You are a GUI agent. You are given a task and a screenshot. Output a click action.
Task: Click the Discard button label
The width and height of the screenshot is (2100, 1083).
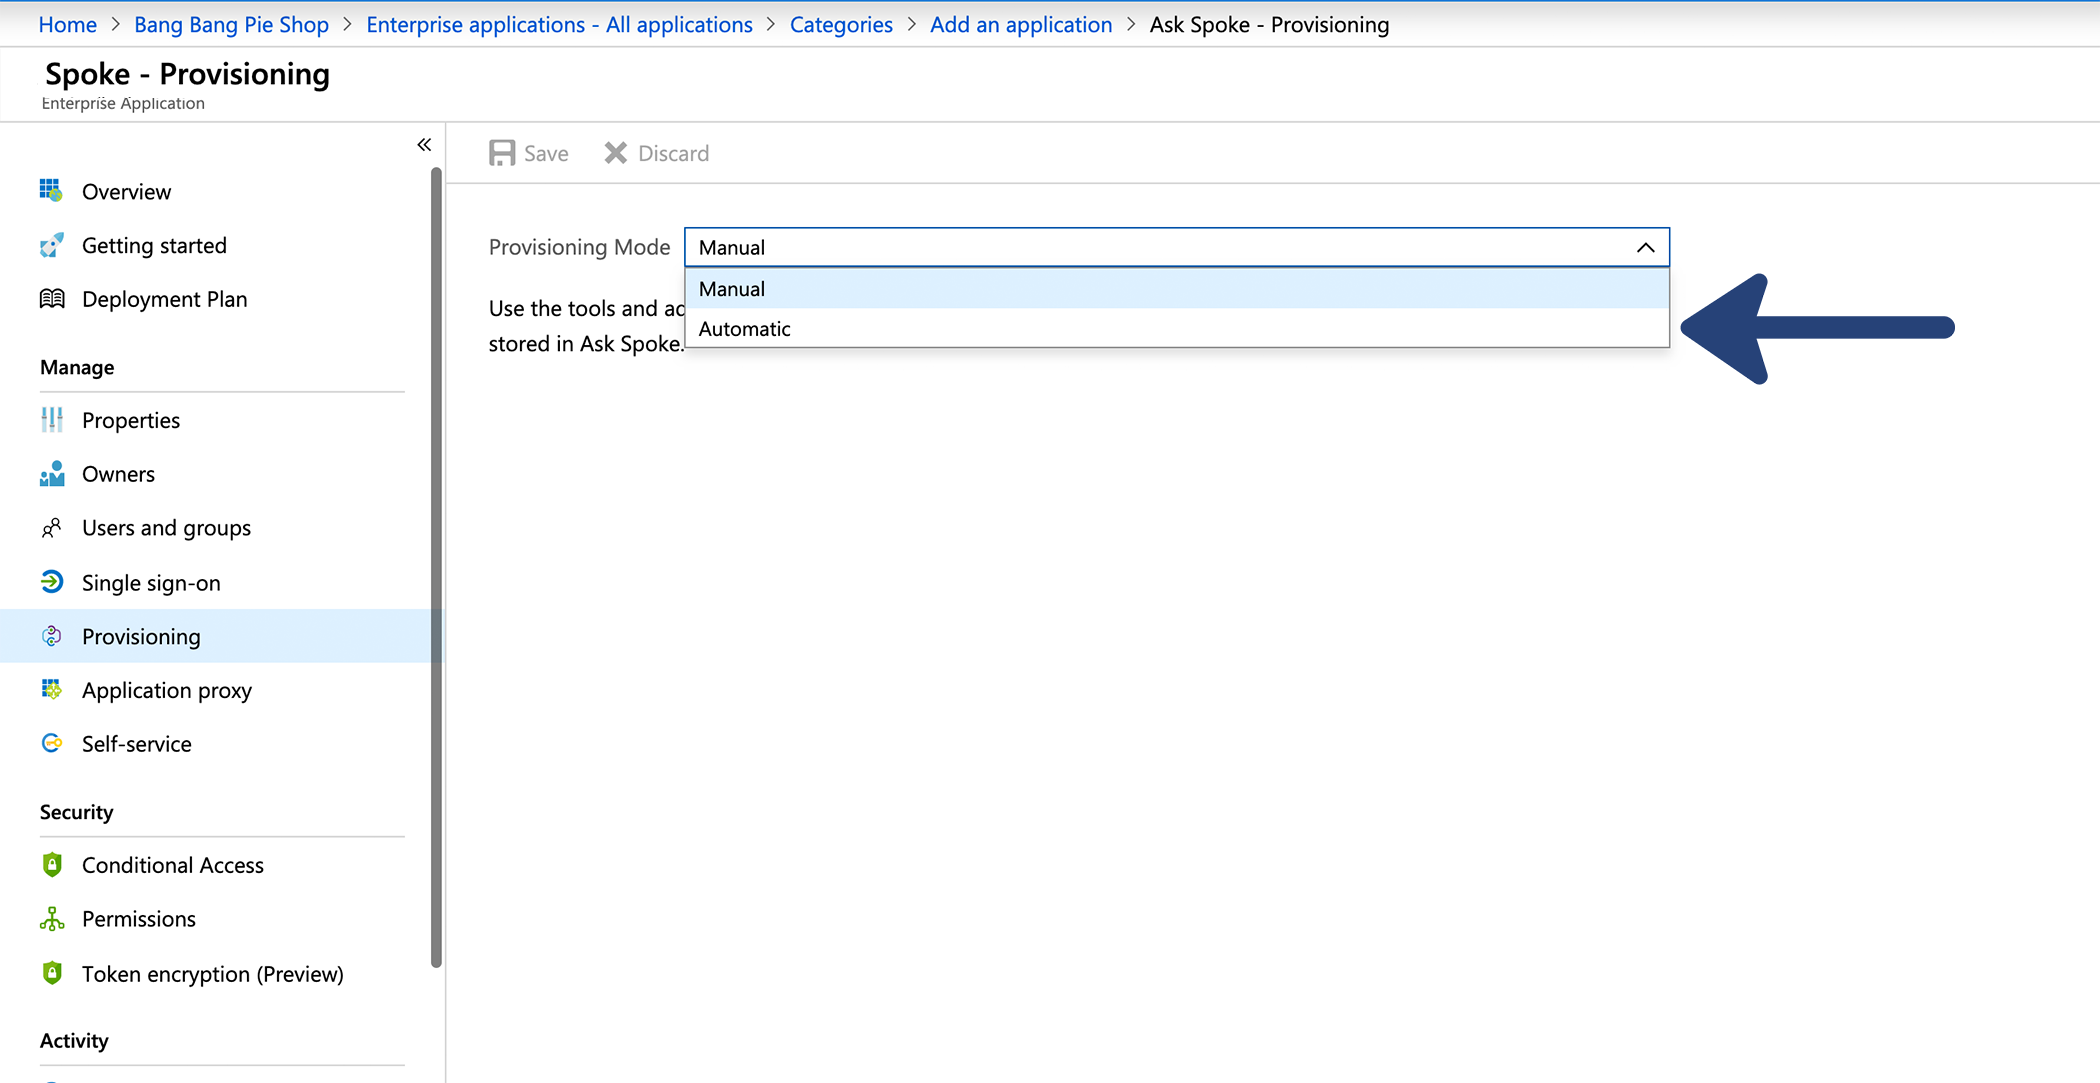tap(673, 153)
